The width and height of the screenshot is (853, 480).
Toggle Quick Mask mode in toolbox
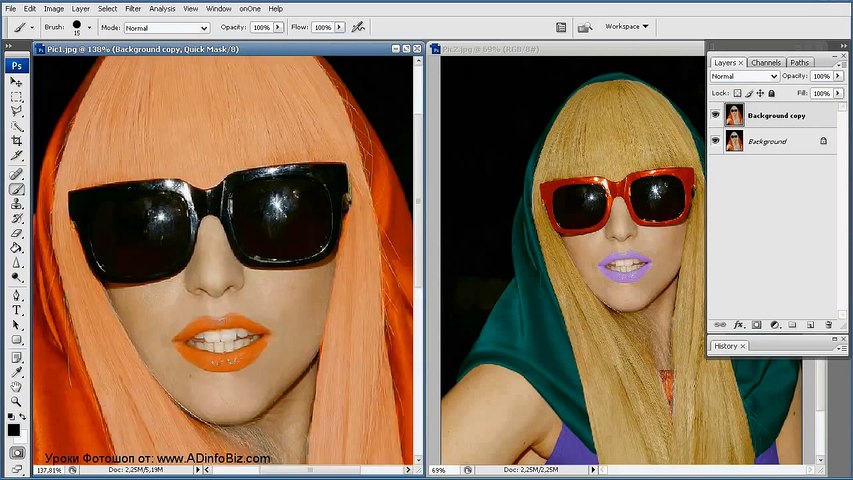point(17,453)
